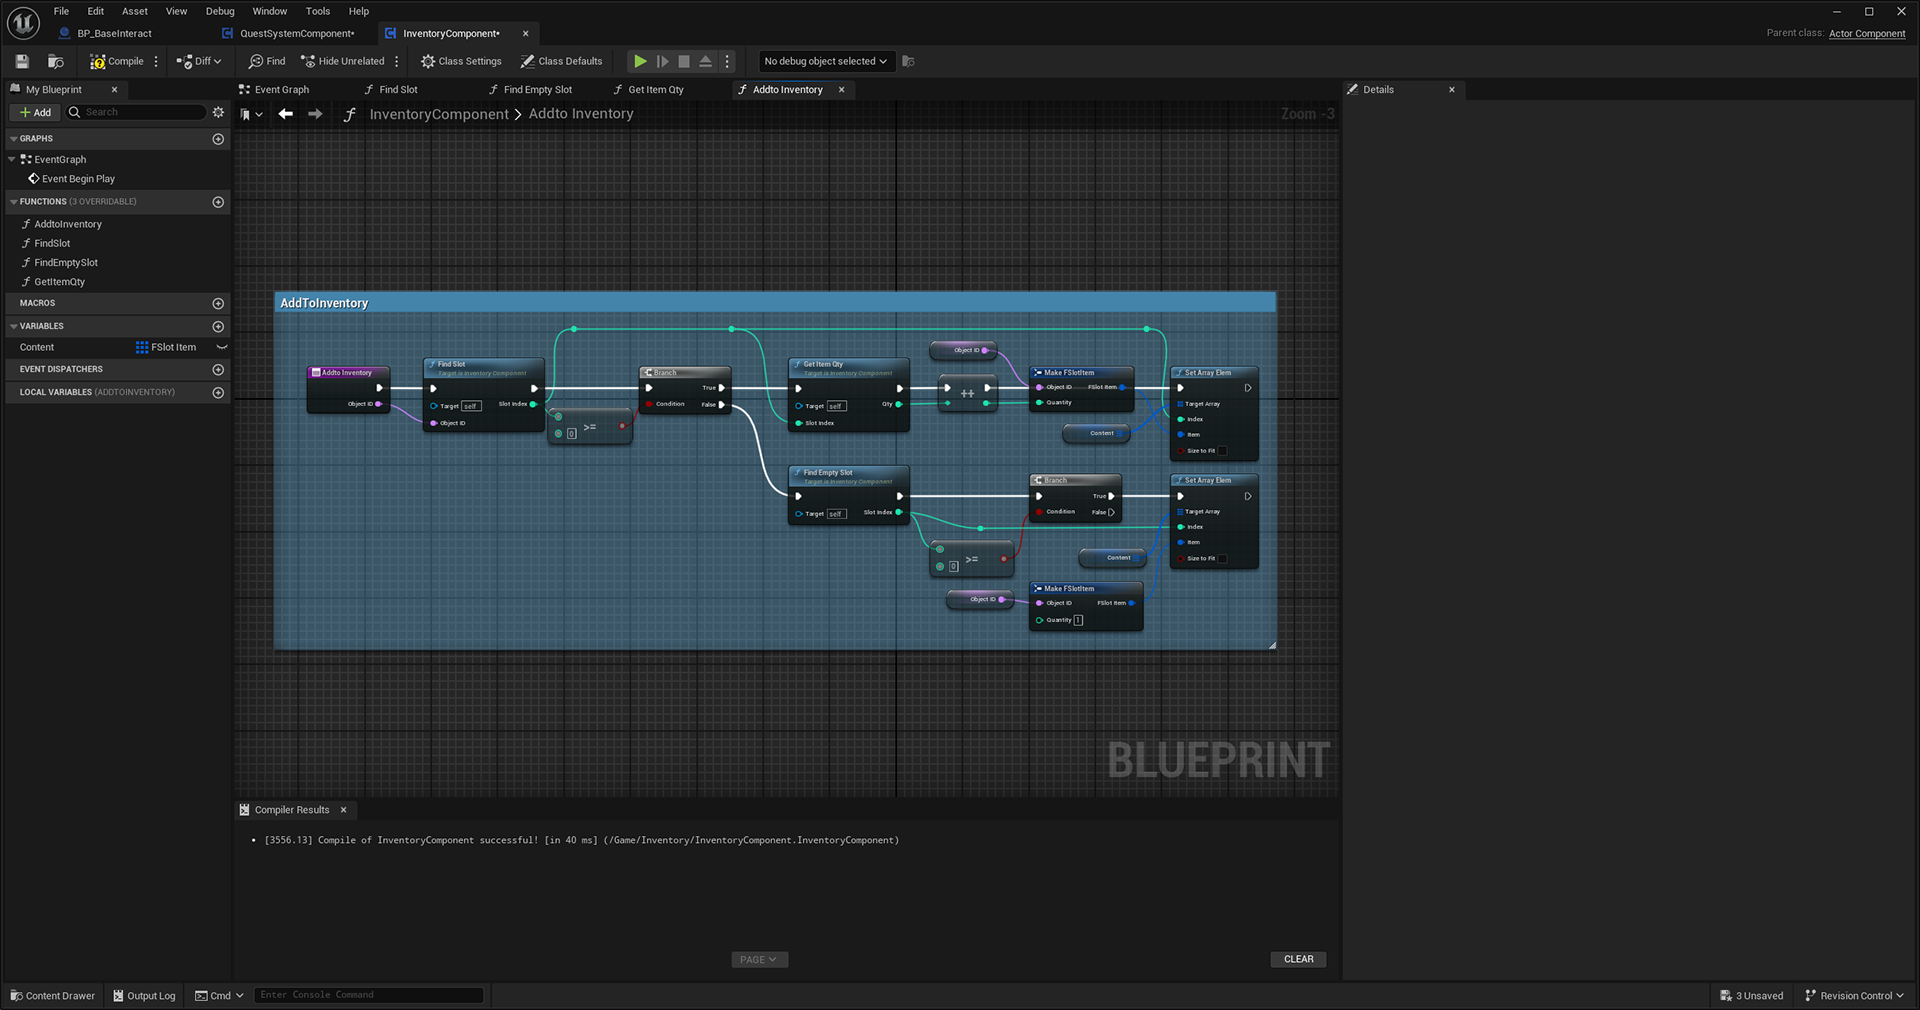The width and height of the screenshot is (1920, 1010).
Task: Click the Skip frame play icon
Action: 662,61
